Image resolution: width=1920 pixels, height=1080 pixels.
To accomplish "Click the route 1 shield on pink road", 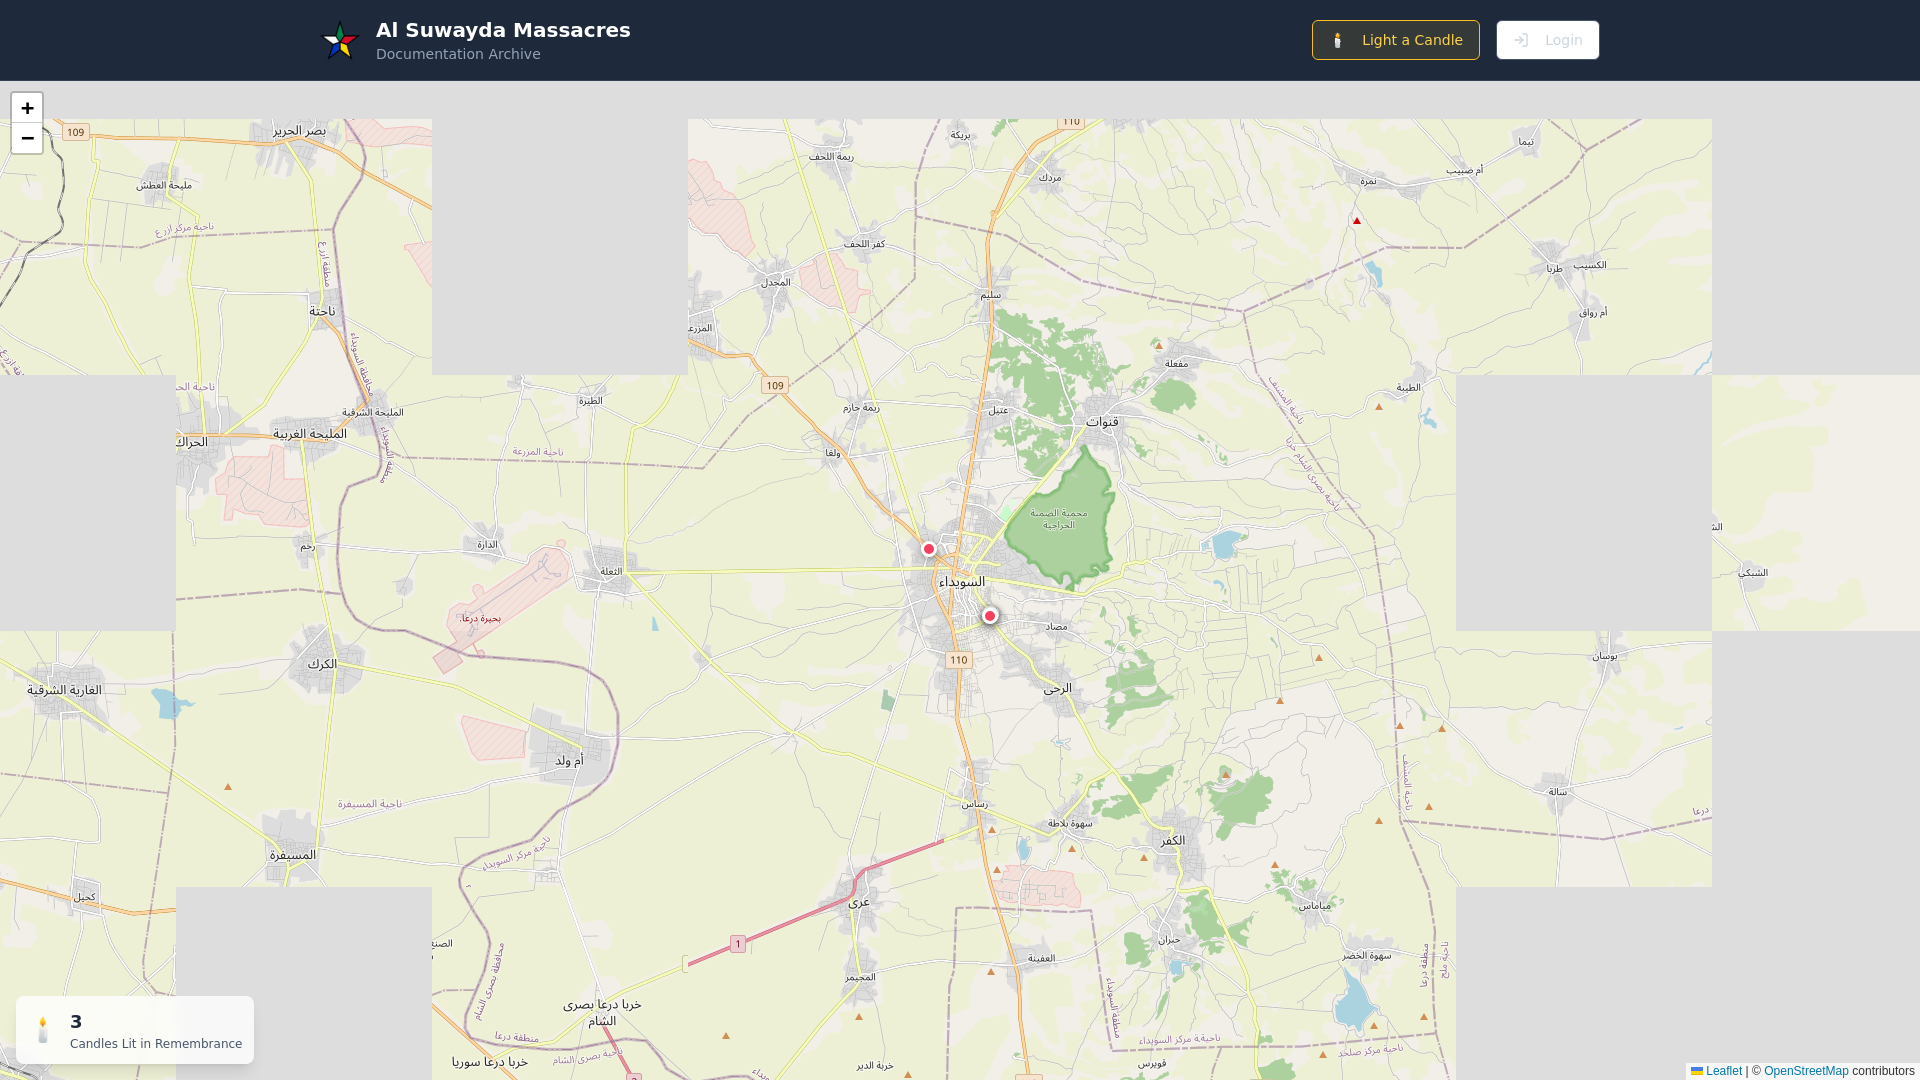I will (738, 944).
